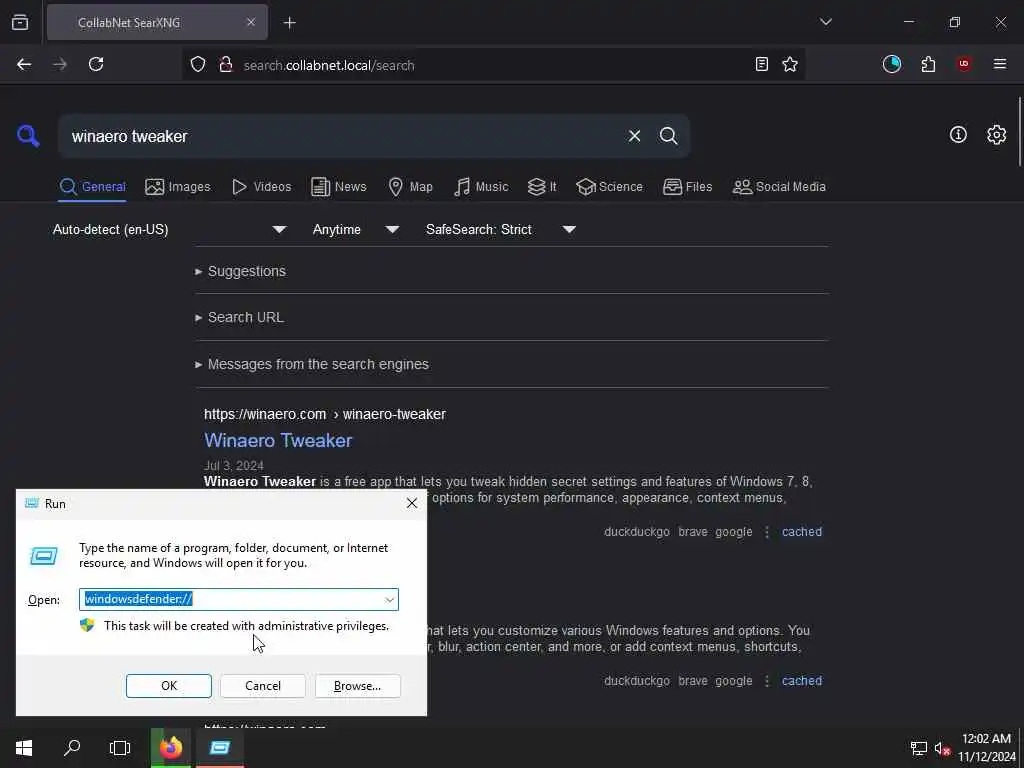Click the Firefox taskbar icon
The width and height of the screenshot is (1024, 768).
[171, 748]
